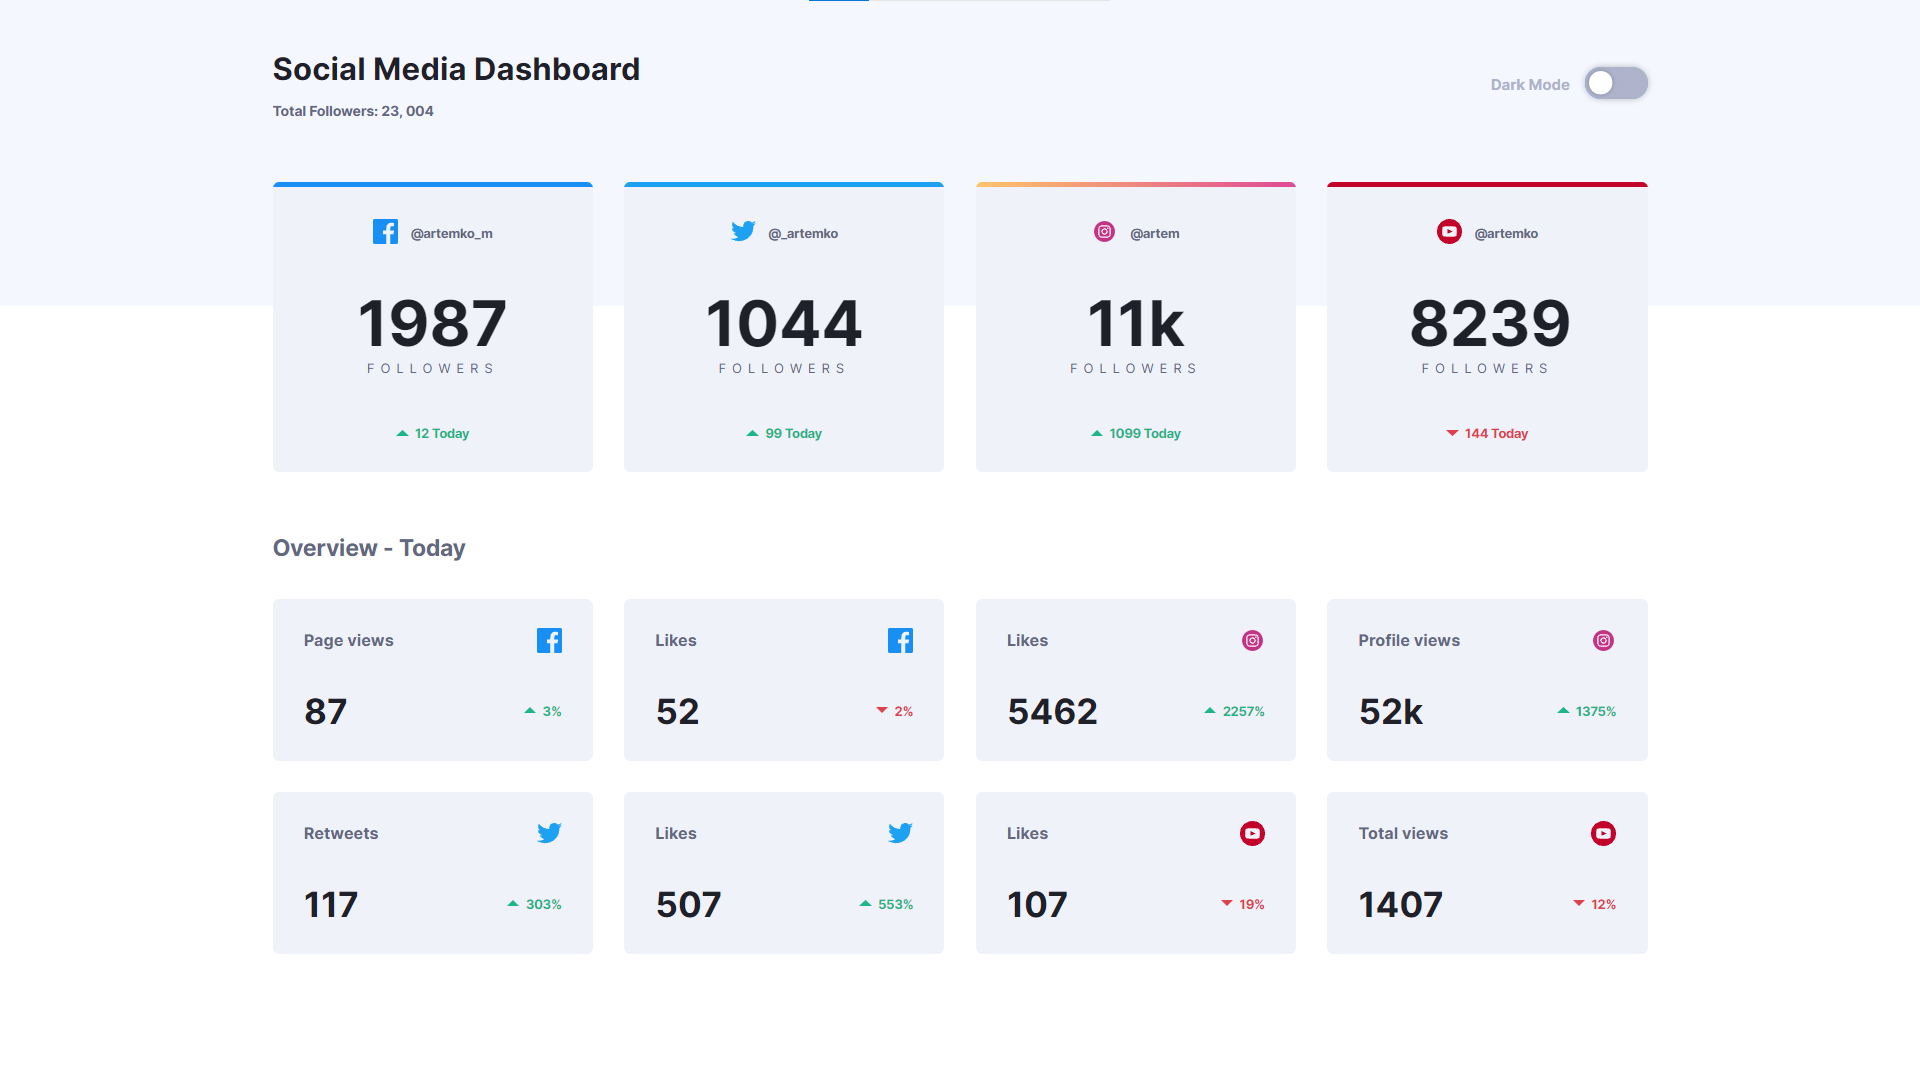Image resolution: width=1920 pixels, height=1080 pixels.
Task: Open the @_artemko Twitter handle
Action: (x=803, y=232)
